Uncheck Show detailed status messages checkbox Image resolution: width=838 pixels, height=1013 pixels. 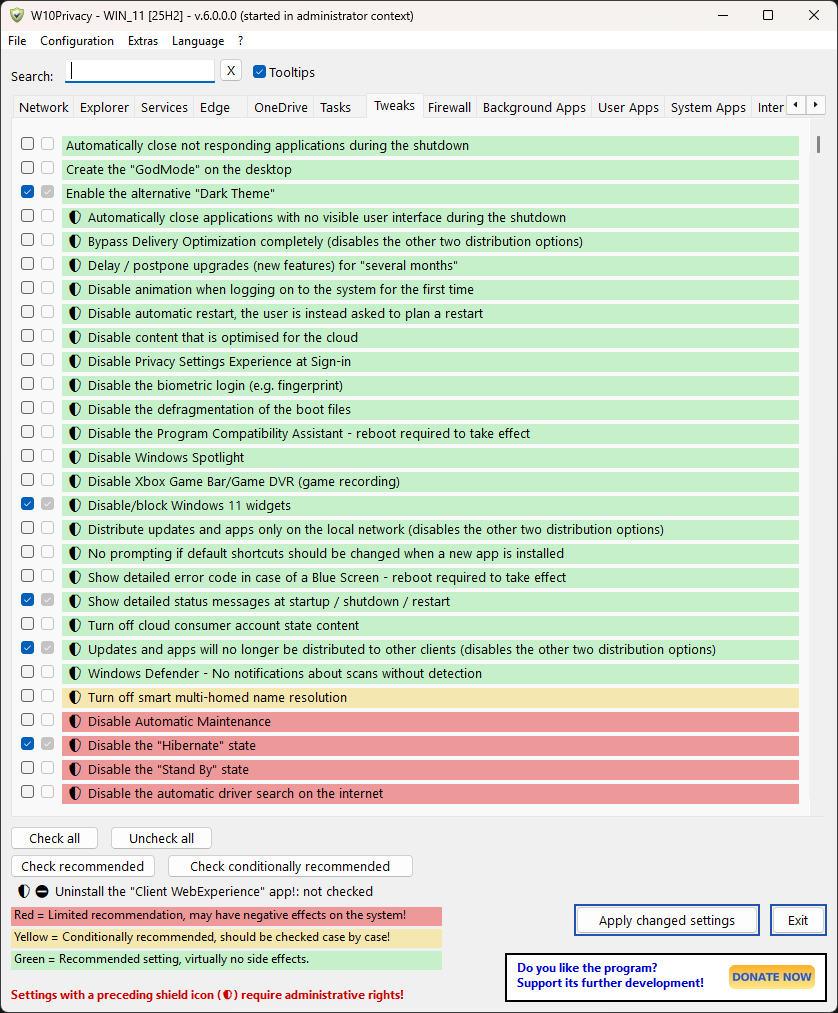tap(27, 600)
